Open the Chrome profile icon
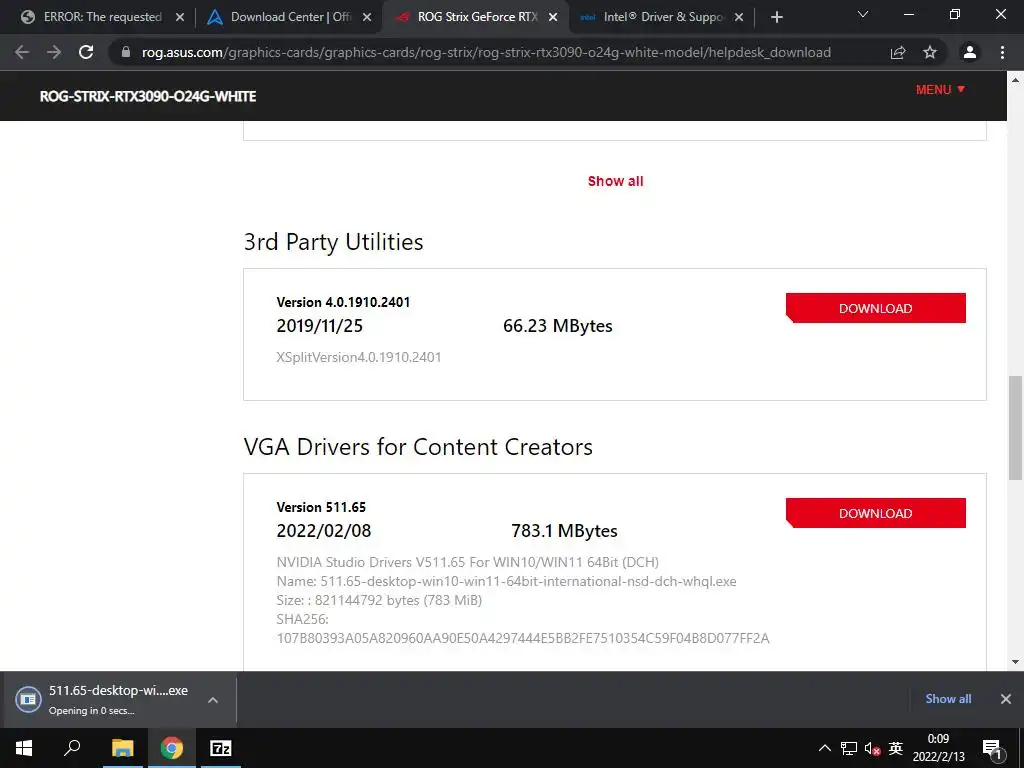The width and height of the screenshot is (1024, 768). 970,52
